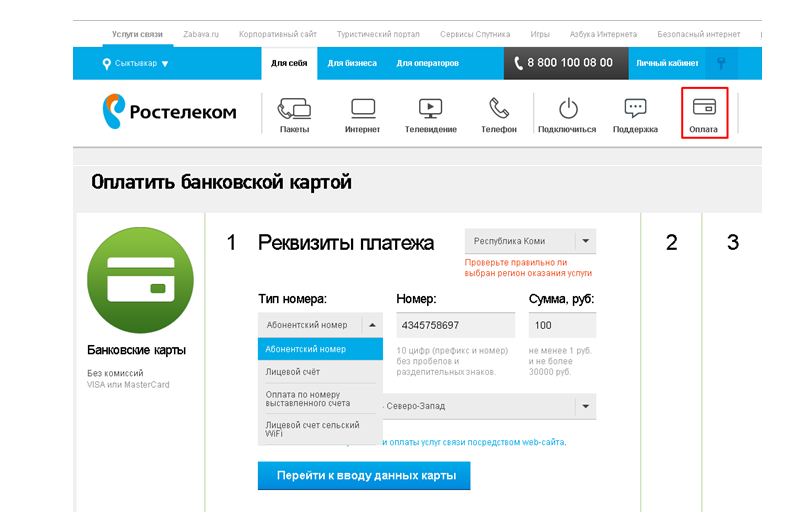The height and width of the screenshot is (517, 793).
Task: Click the Оплата card icon
Action: pyautogui.click(x=703, y=108)
